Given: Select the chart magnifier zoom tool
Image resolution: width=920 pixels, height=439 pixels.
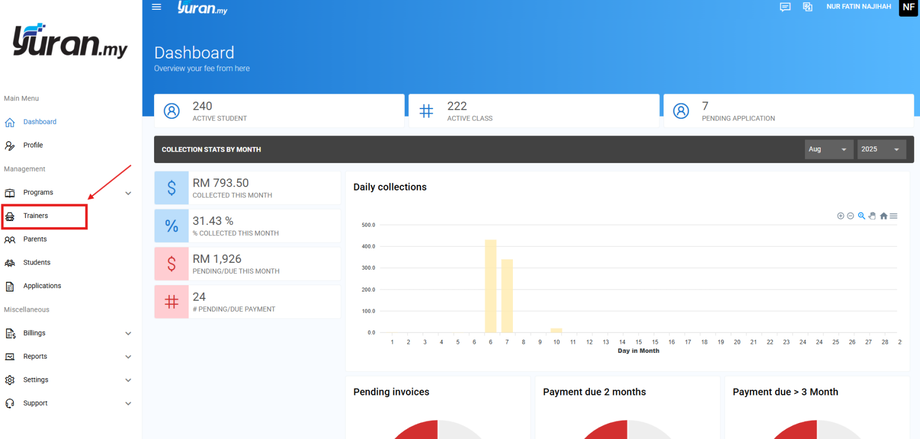Looking at the screenshot, I should click(x=861, y=216).
